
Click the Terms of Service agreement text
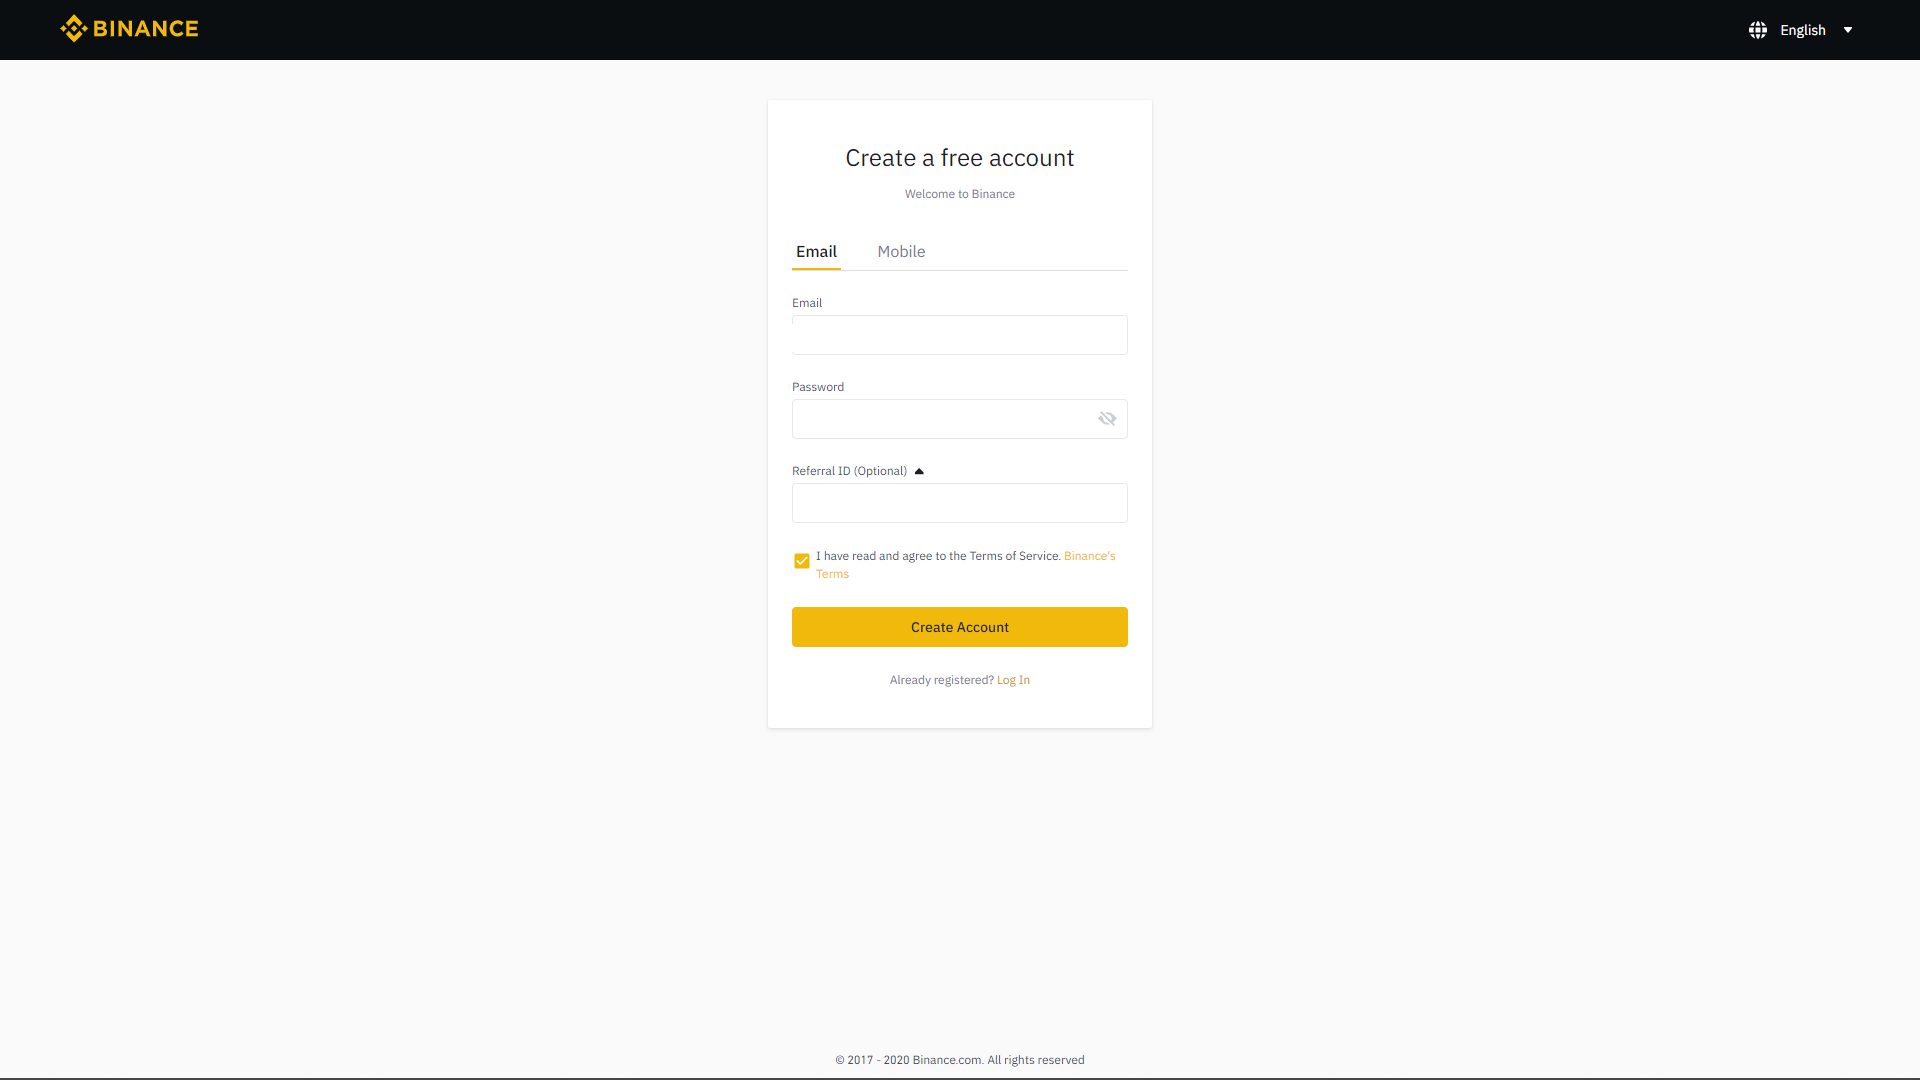coord(937,556)
